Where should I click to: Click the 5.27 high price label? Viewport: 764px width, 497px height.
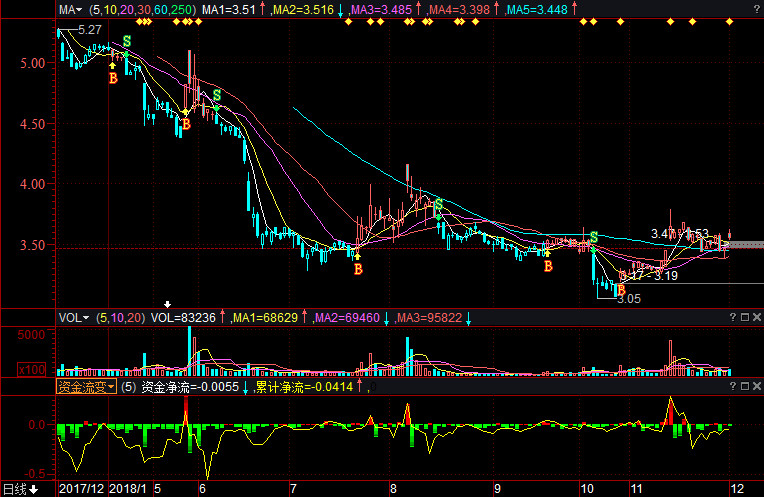[90, 31]
